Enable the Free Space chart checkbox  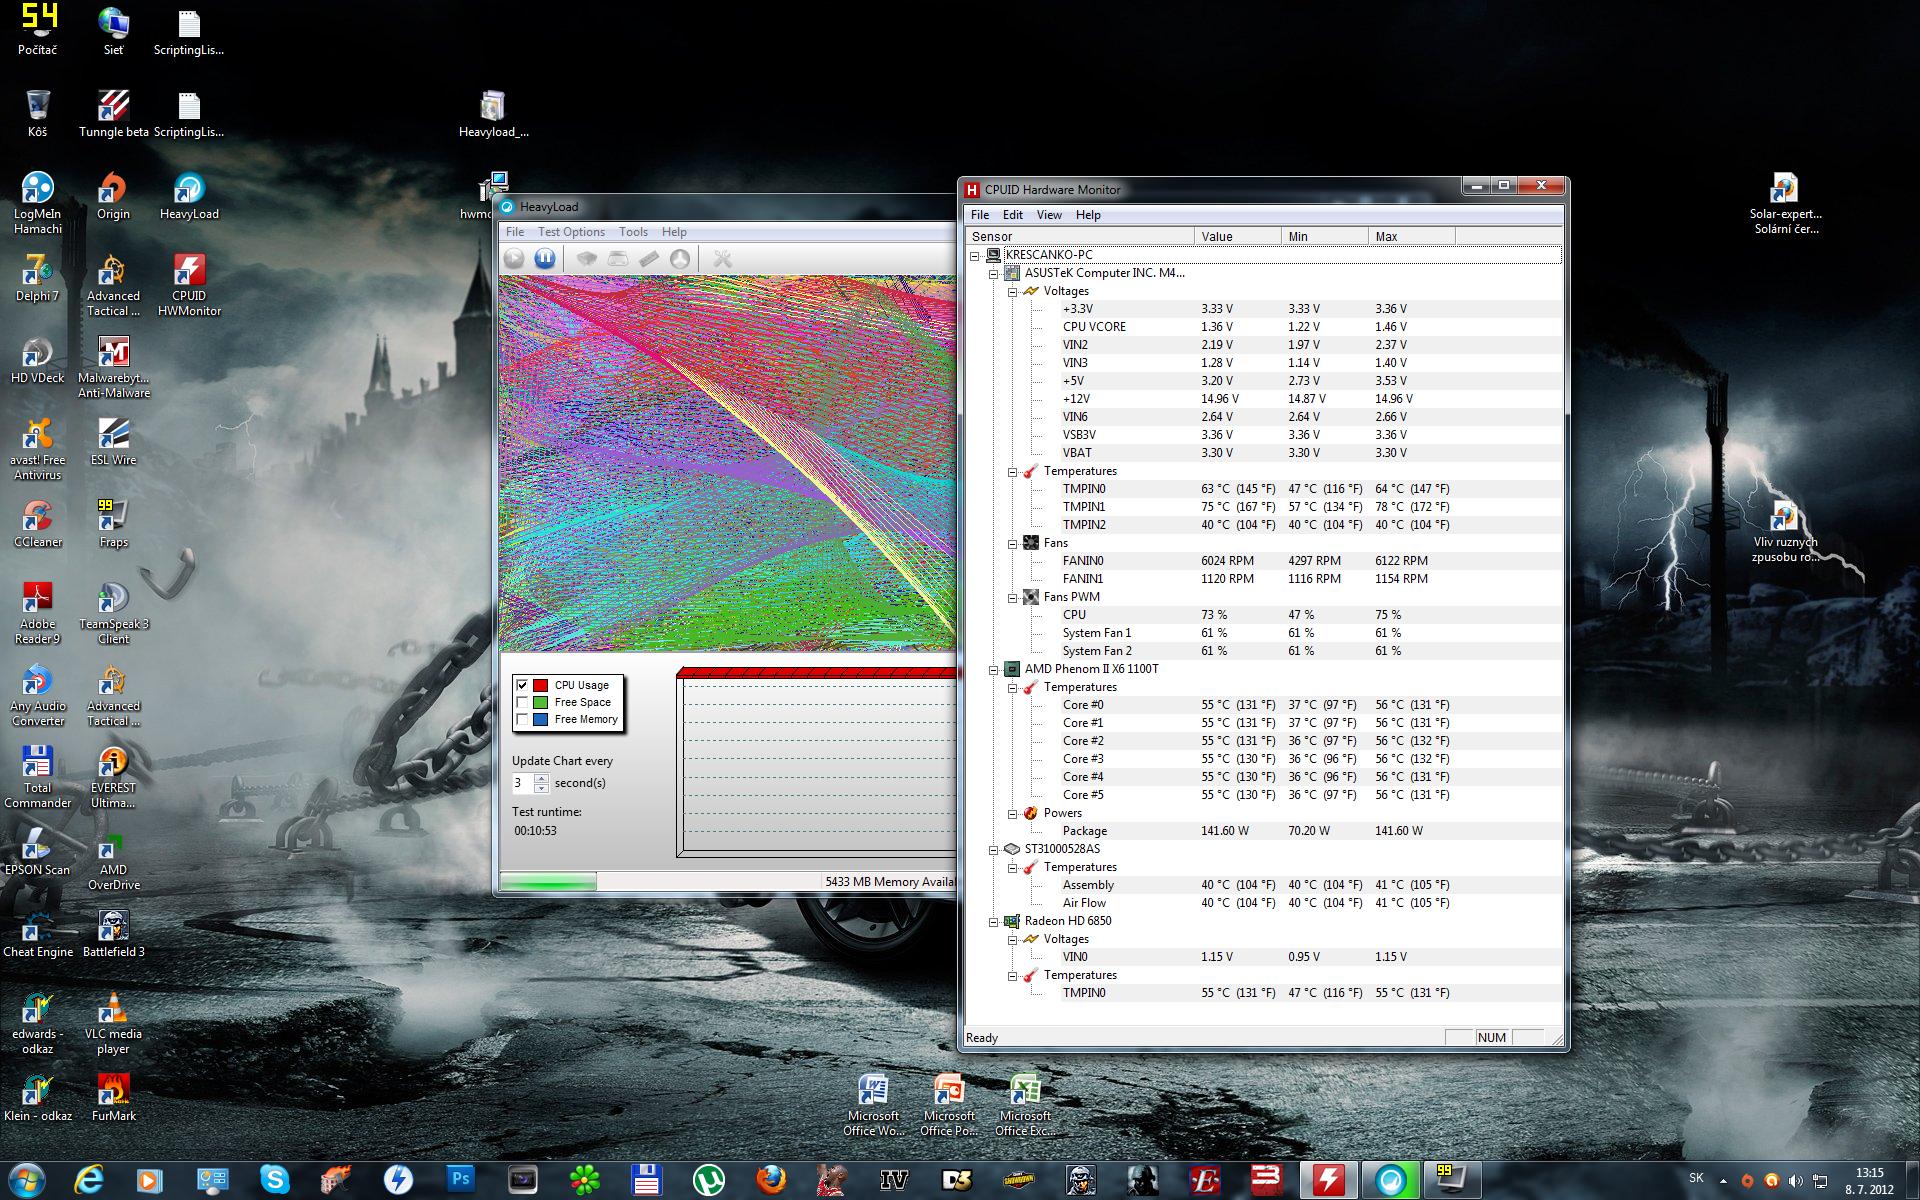(x=522, y=702)
